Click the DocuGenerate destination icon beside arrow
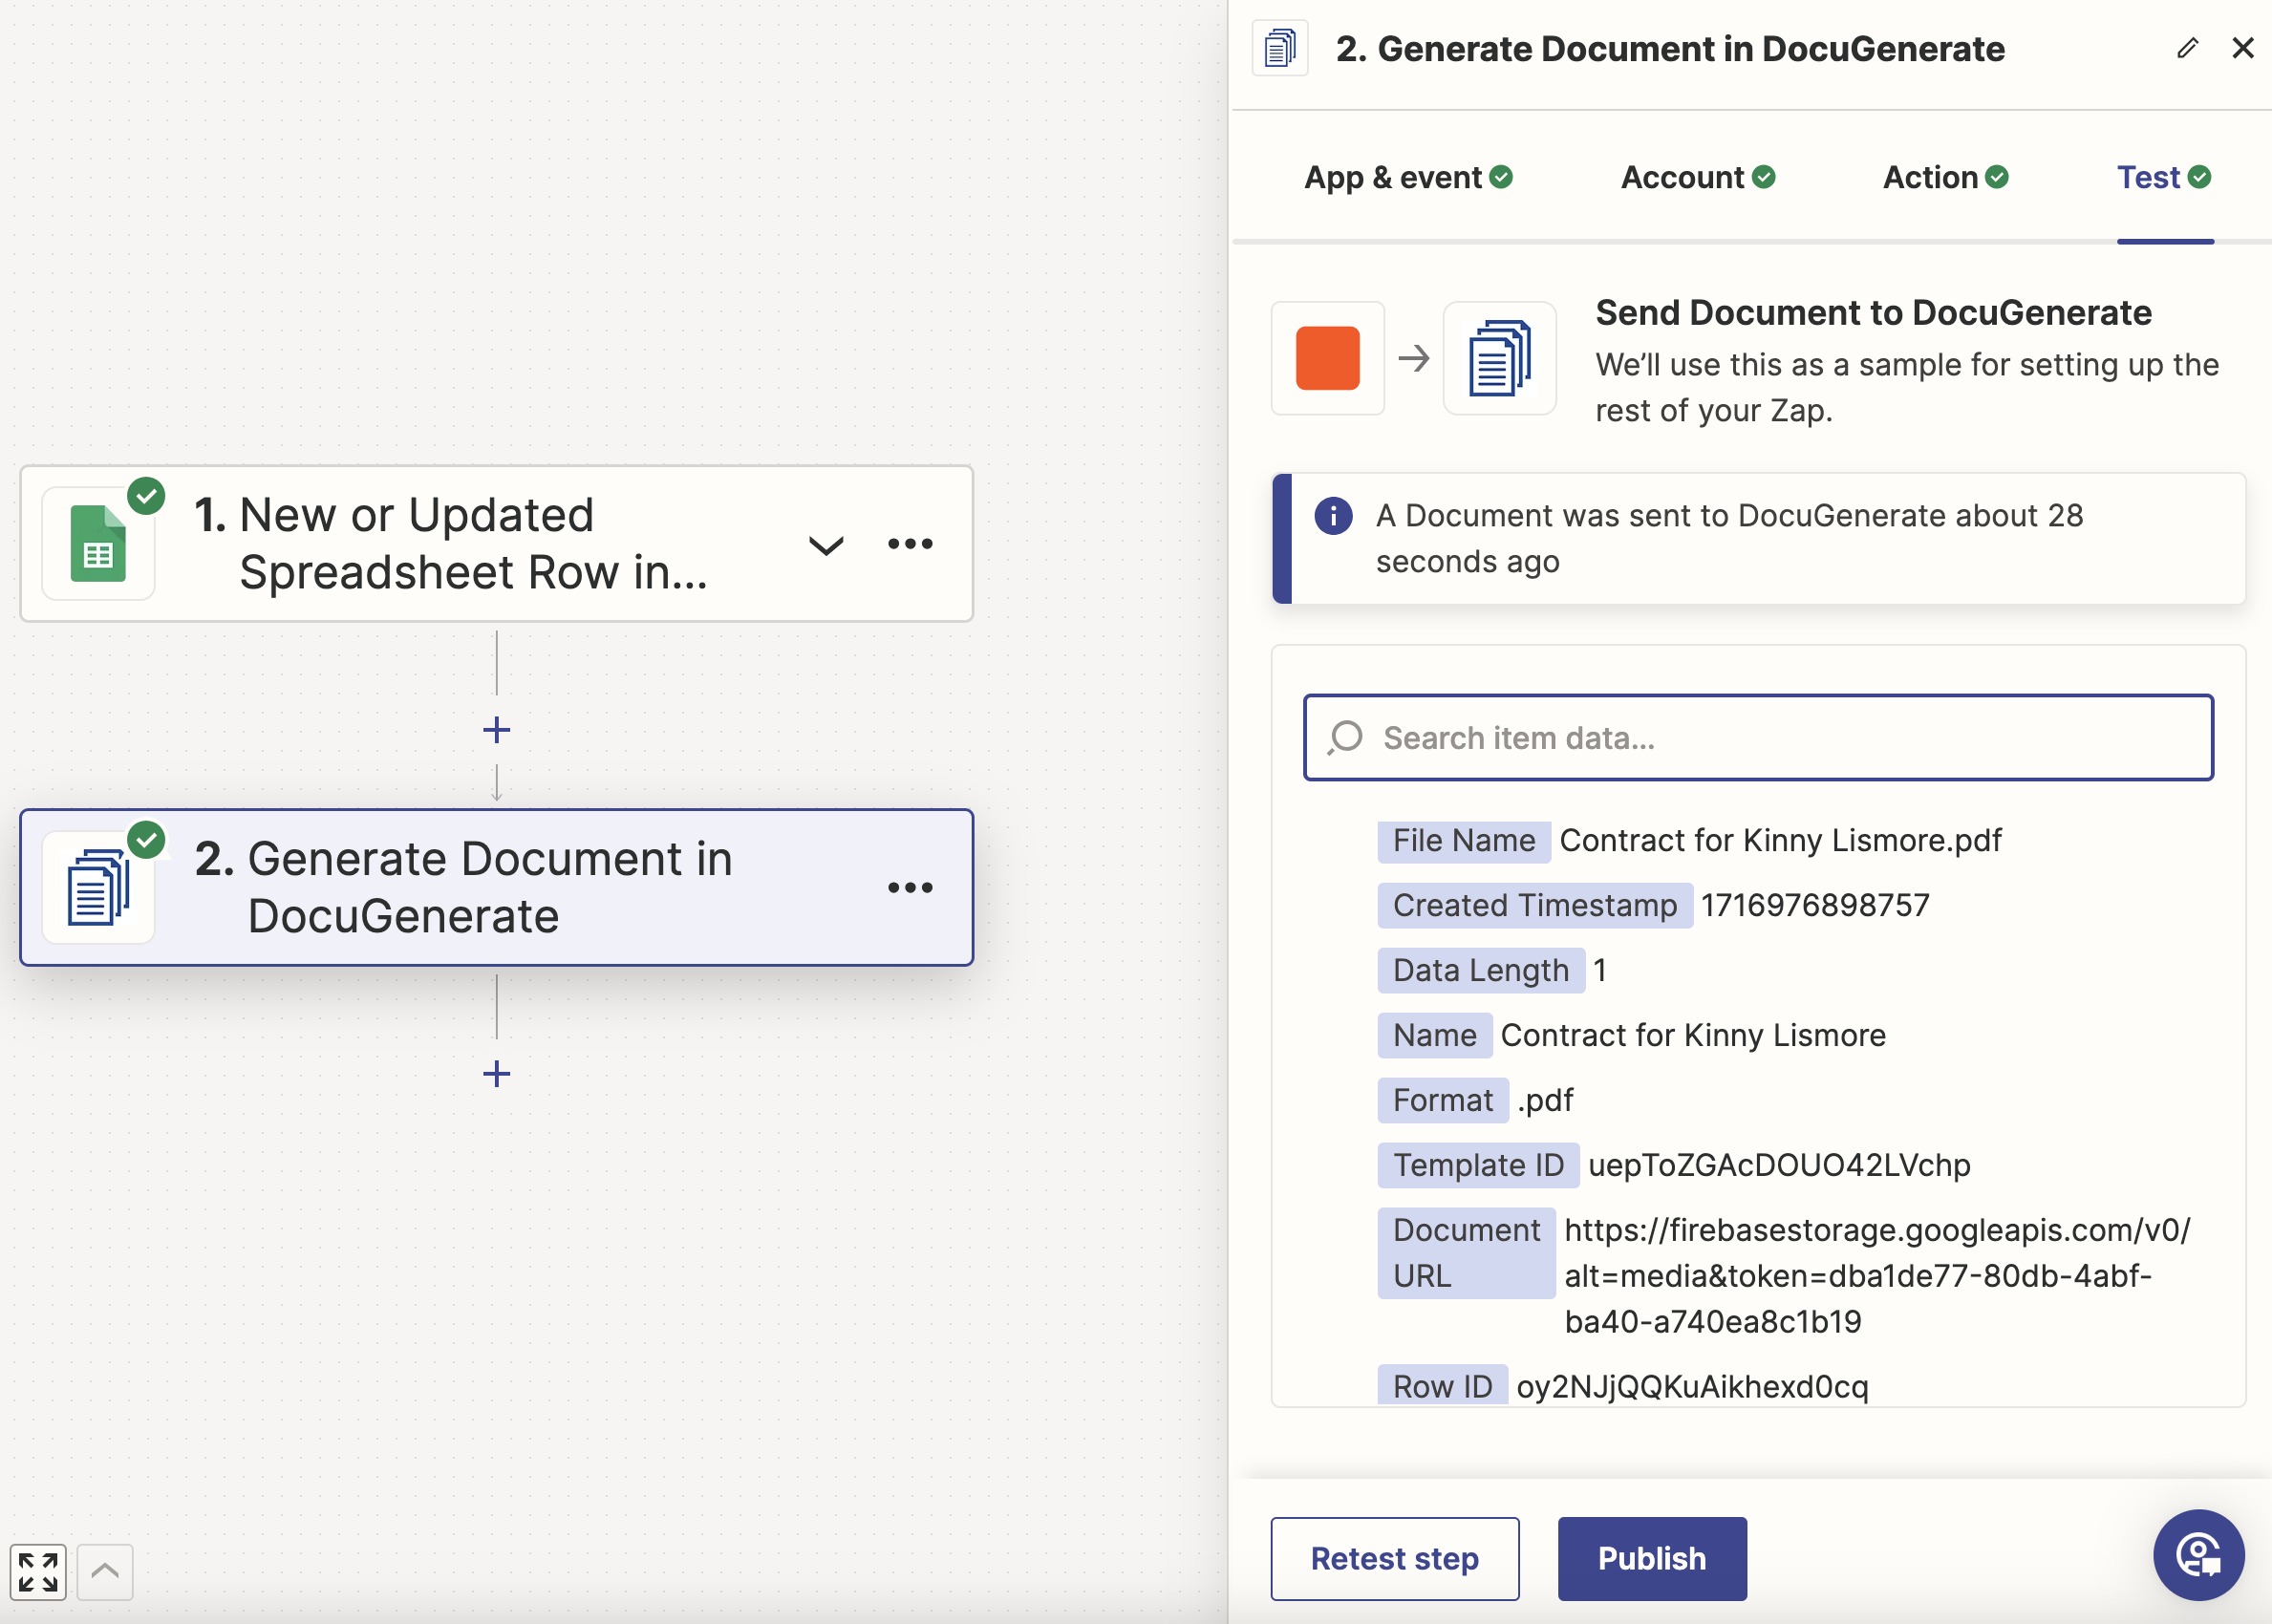 pyautogui.click(x=1499, y=358)
